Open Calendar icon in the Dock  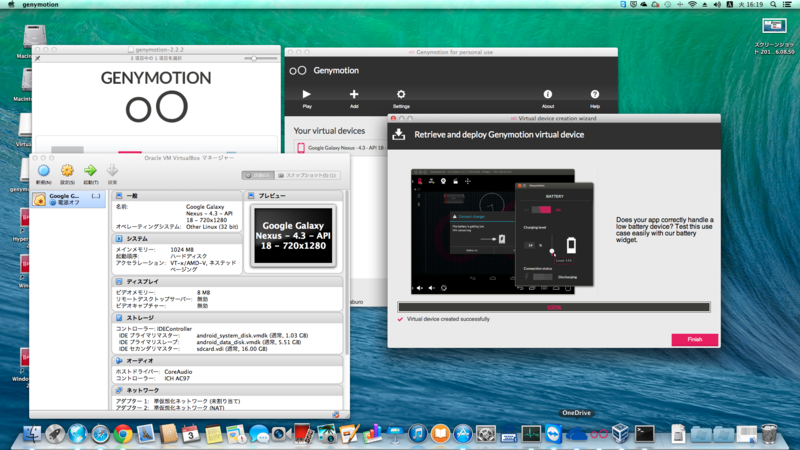191,434
